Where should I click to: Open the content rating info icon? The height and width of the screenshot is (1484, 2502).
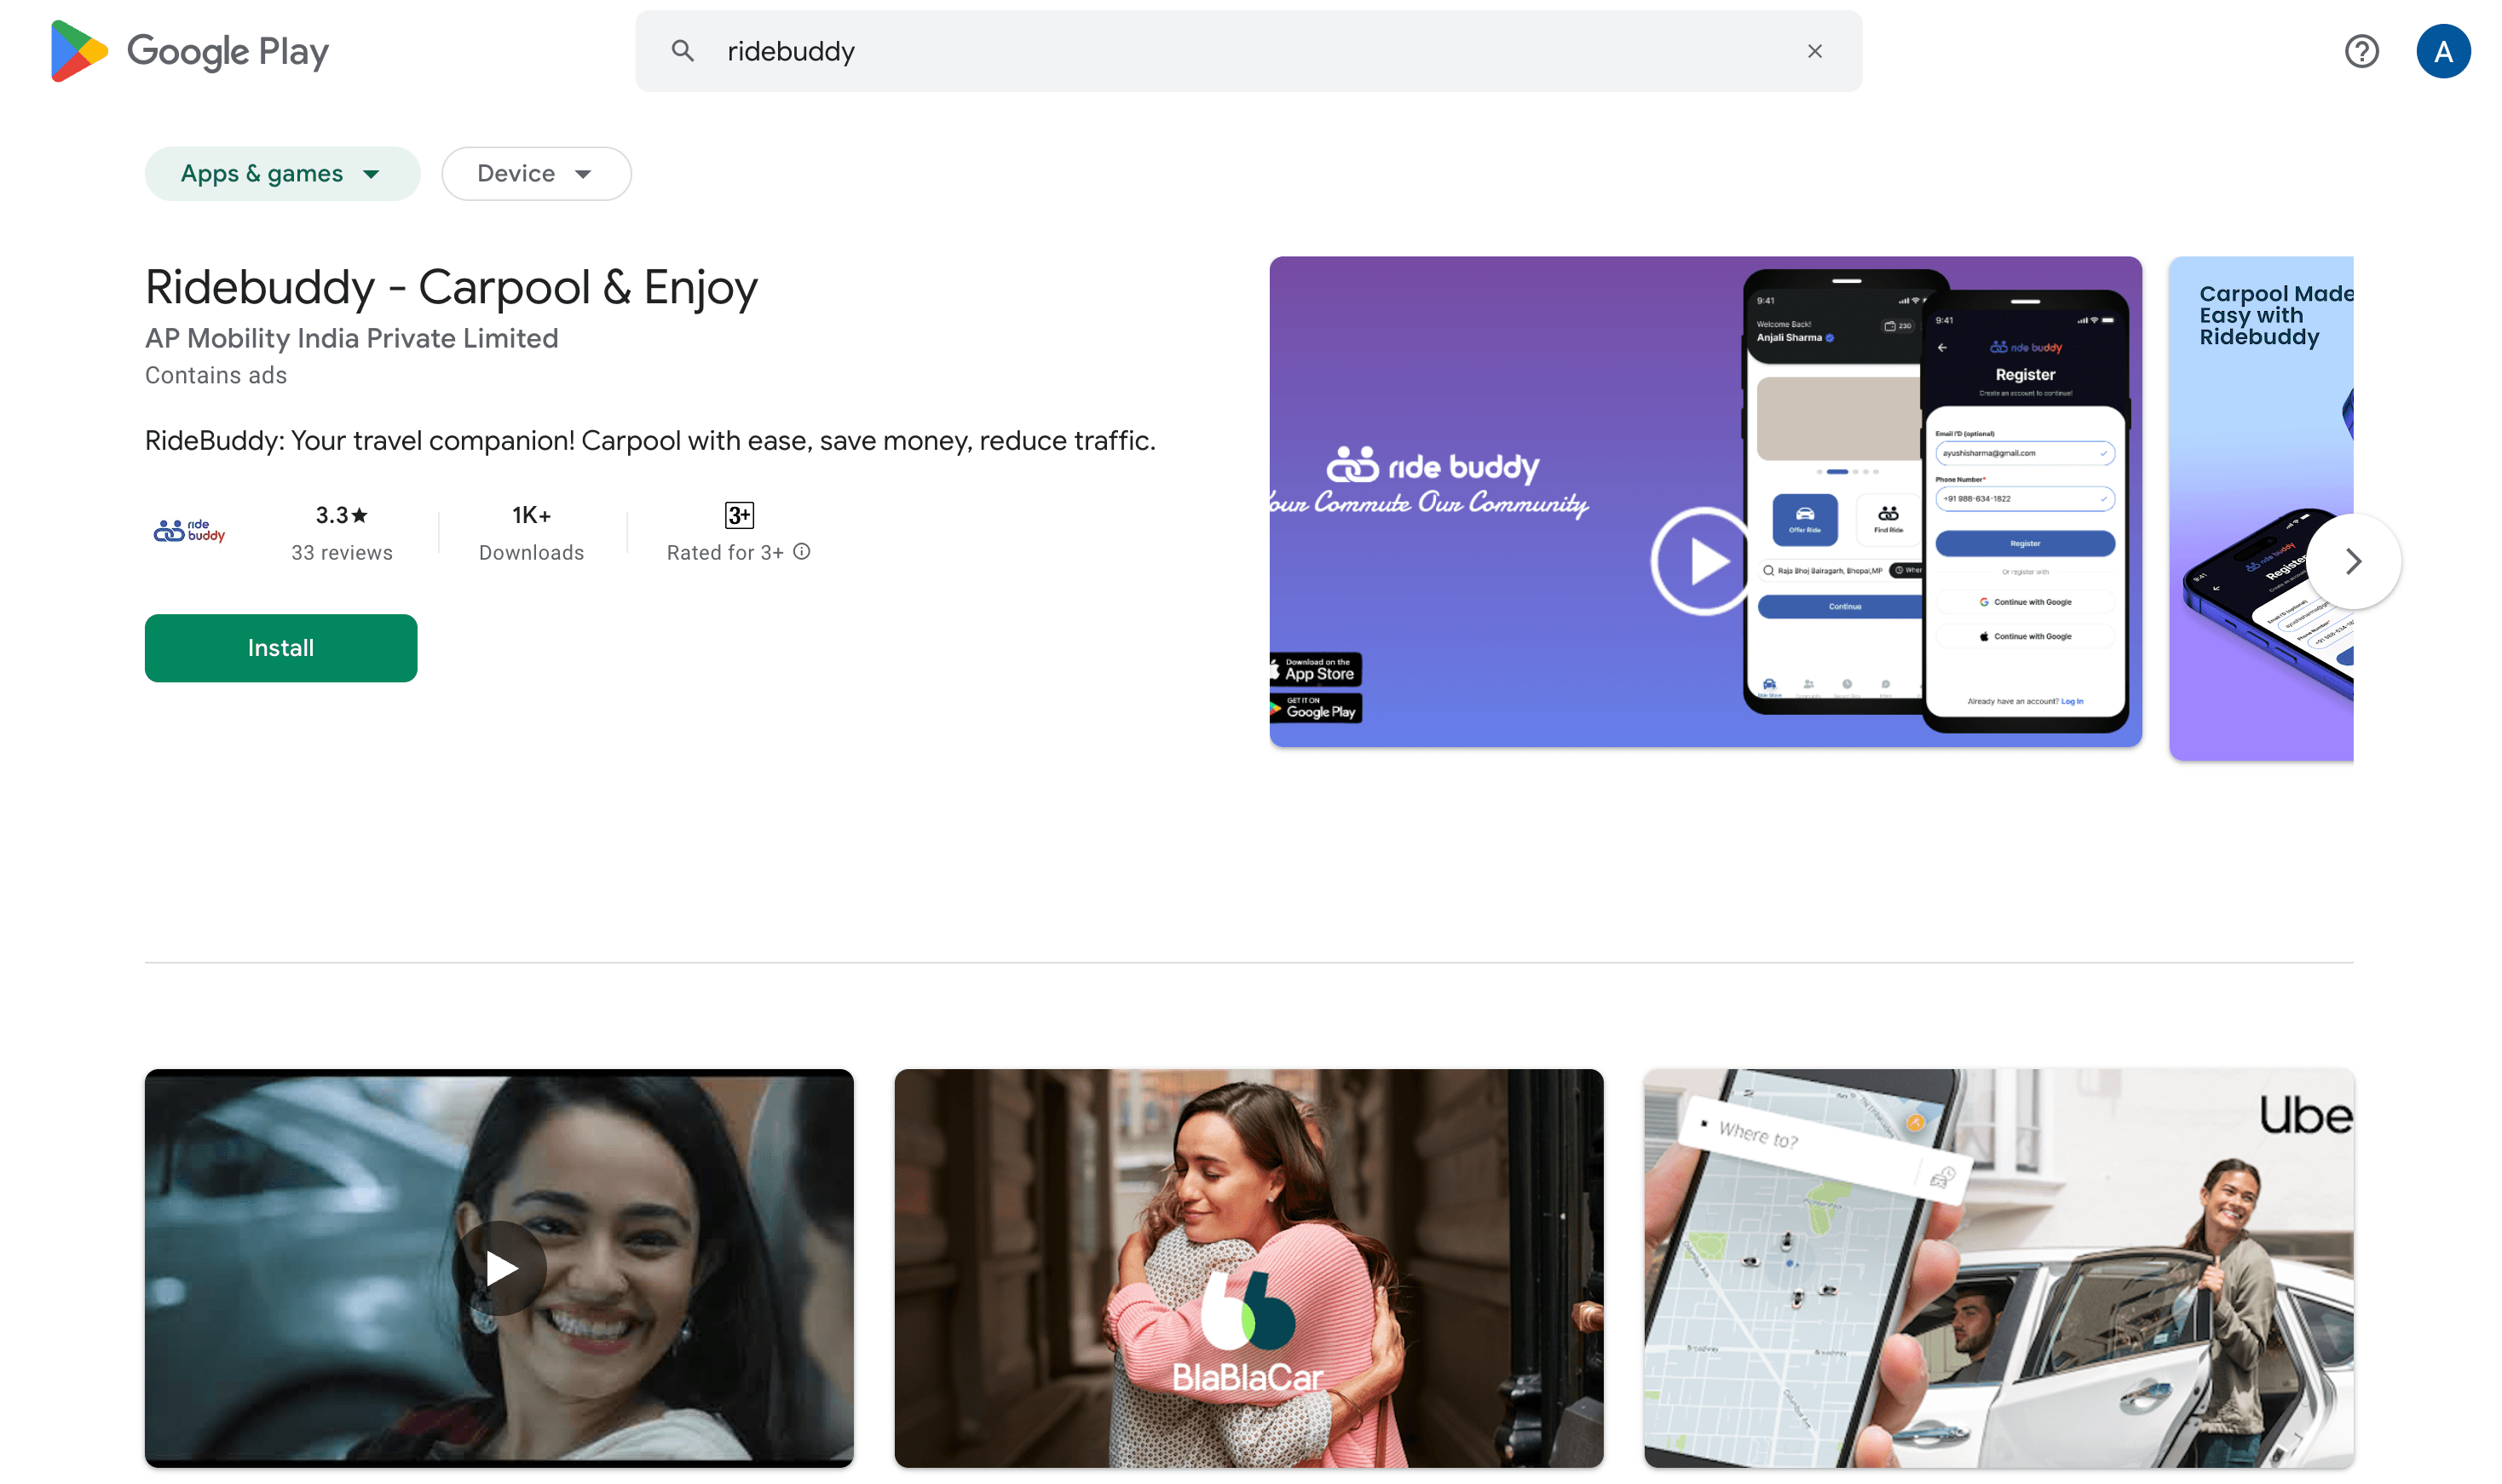tap(801, 551)
